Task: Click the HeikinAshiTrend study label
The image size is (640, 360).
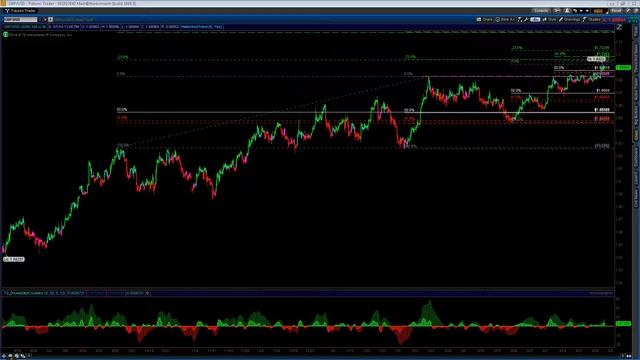Action: click(x=202, y=27)
